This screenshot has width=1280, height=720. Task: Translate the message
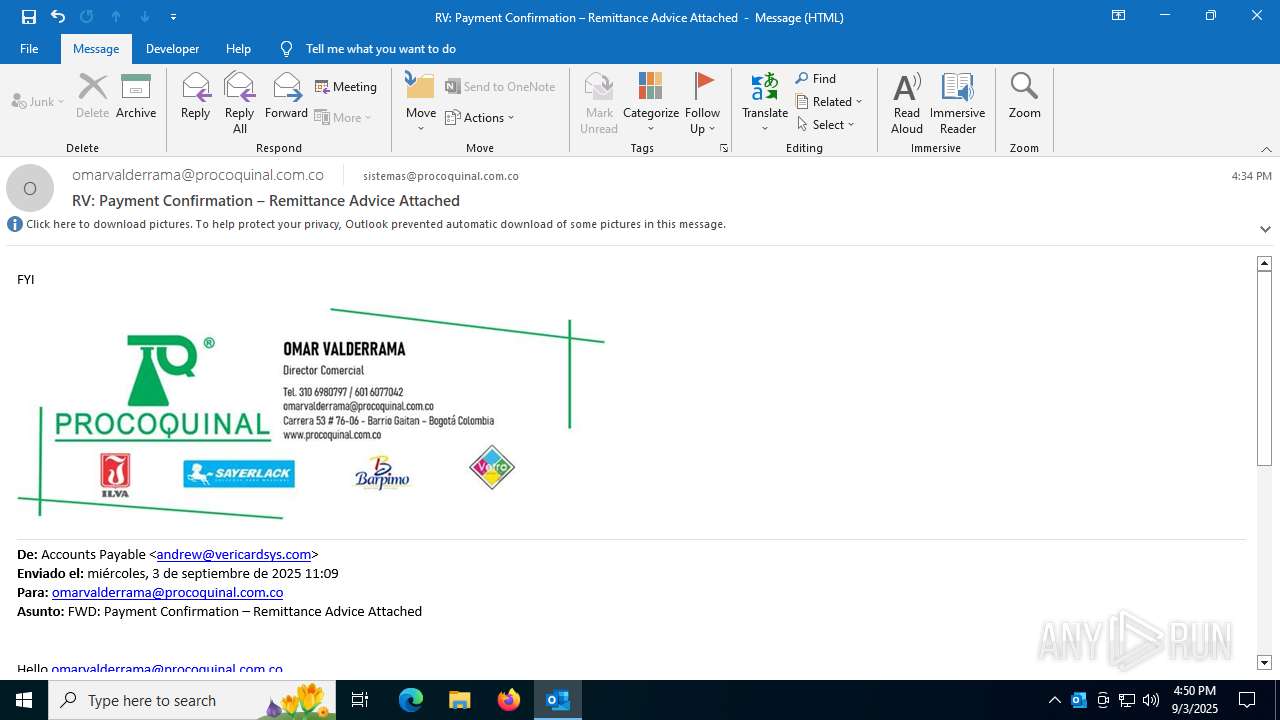point(765,103)
